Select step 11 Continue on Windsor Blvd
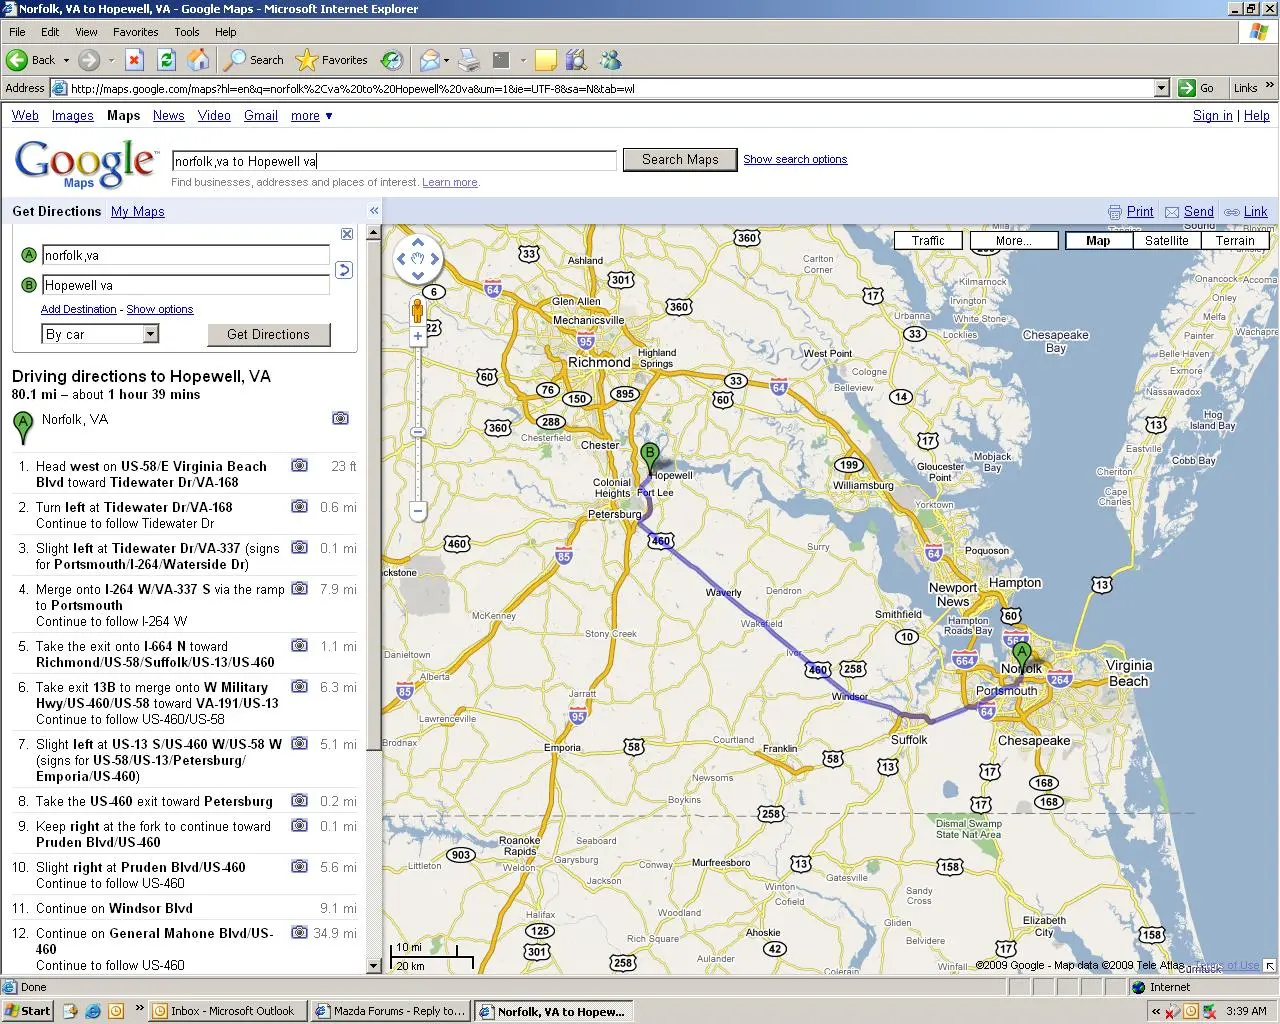The image size is (1280, 1024). 185,908
